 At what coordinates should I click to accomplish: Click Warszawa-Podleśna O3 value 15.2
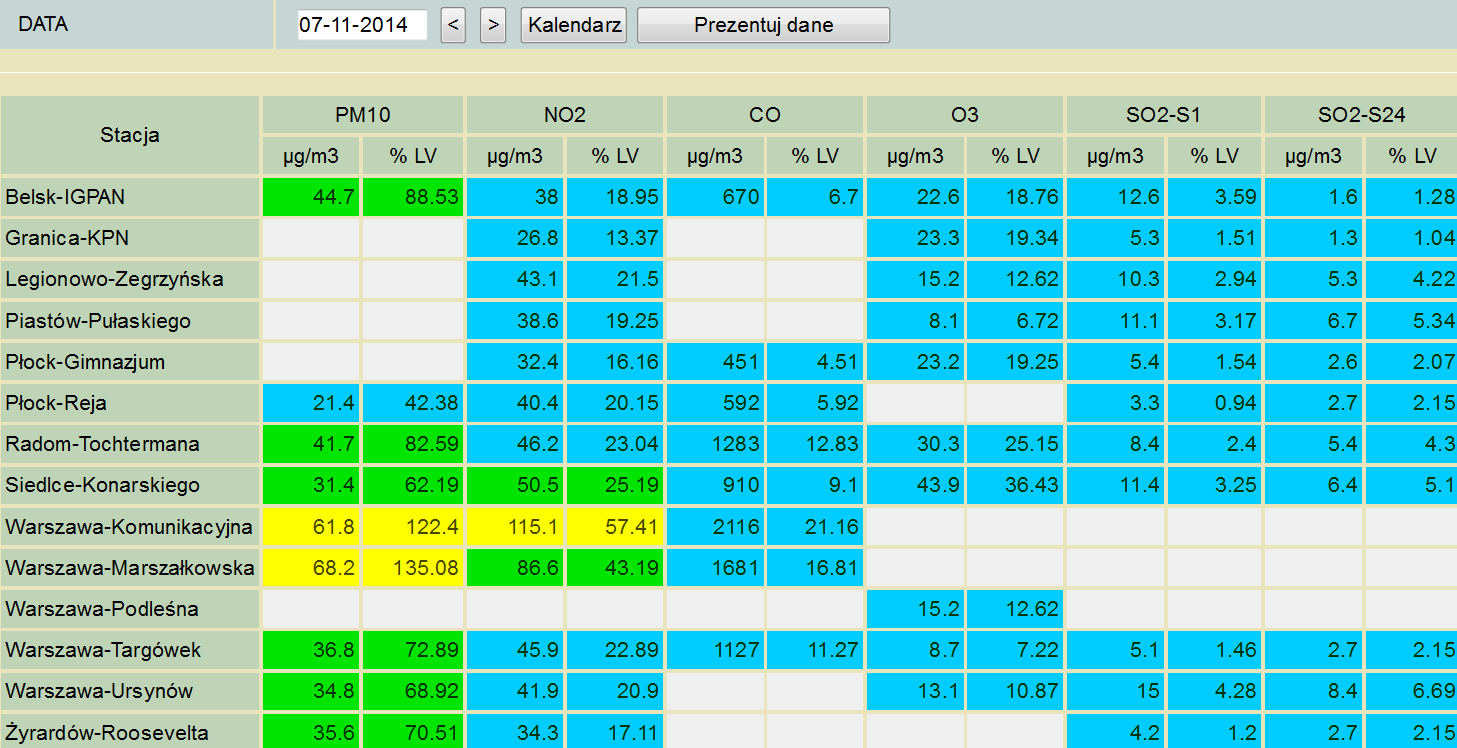point(915,609)
